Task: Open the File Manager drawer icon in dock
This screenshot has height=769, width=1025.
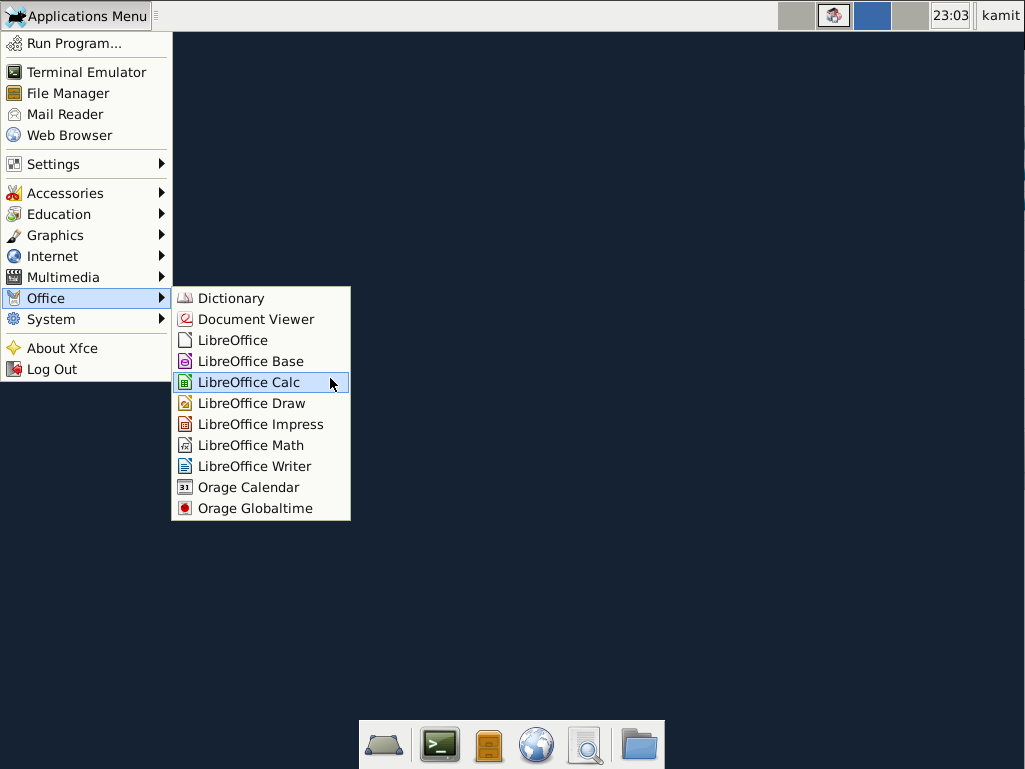Action: tap(488, 744)
